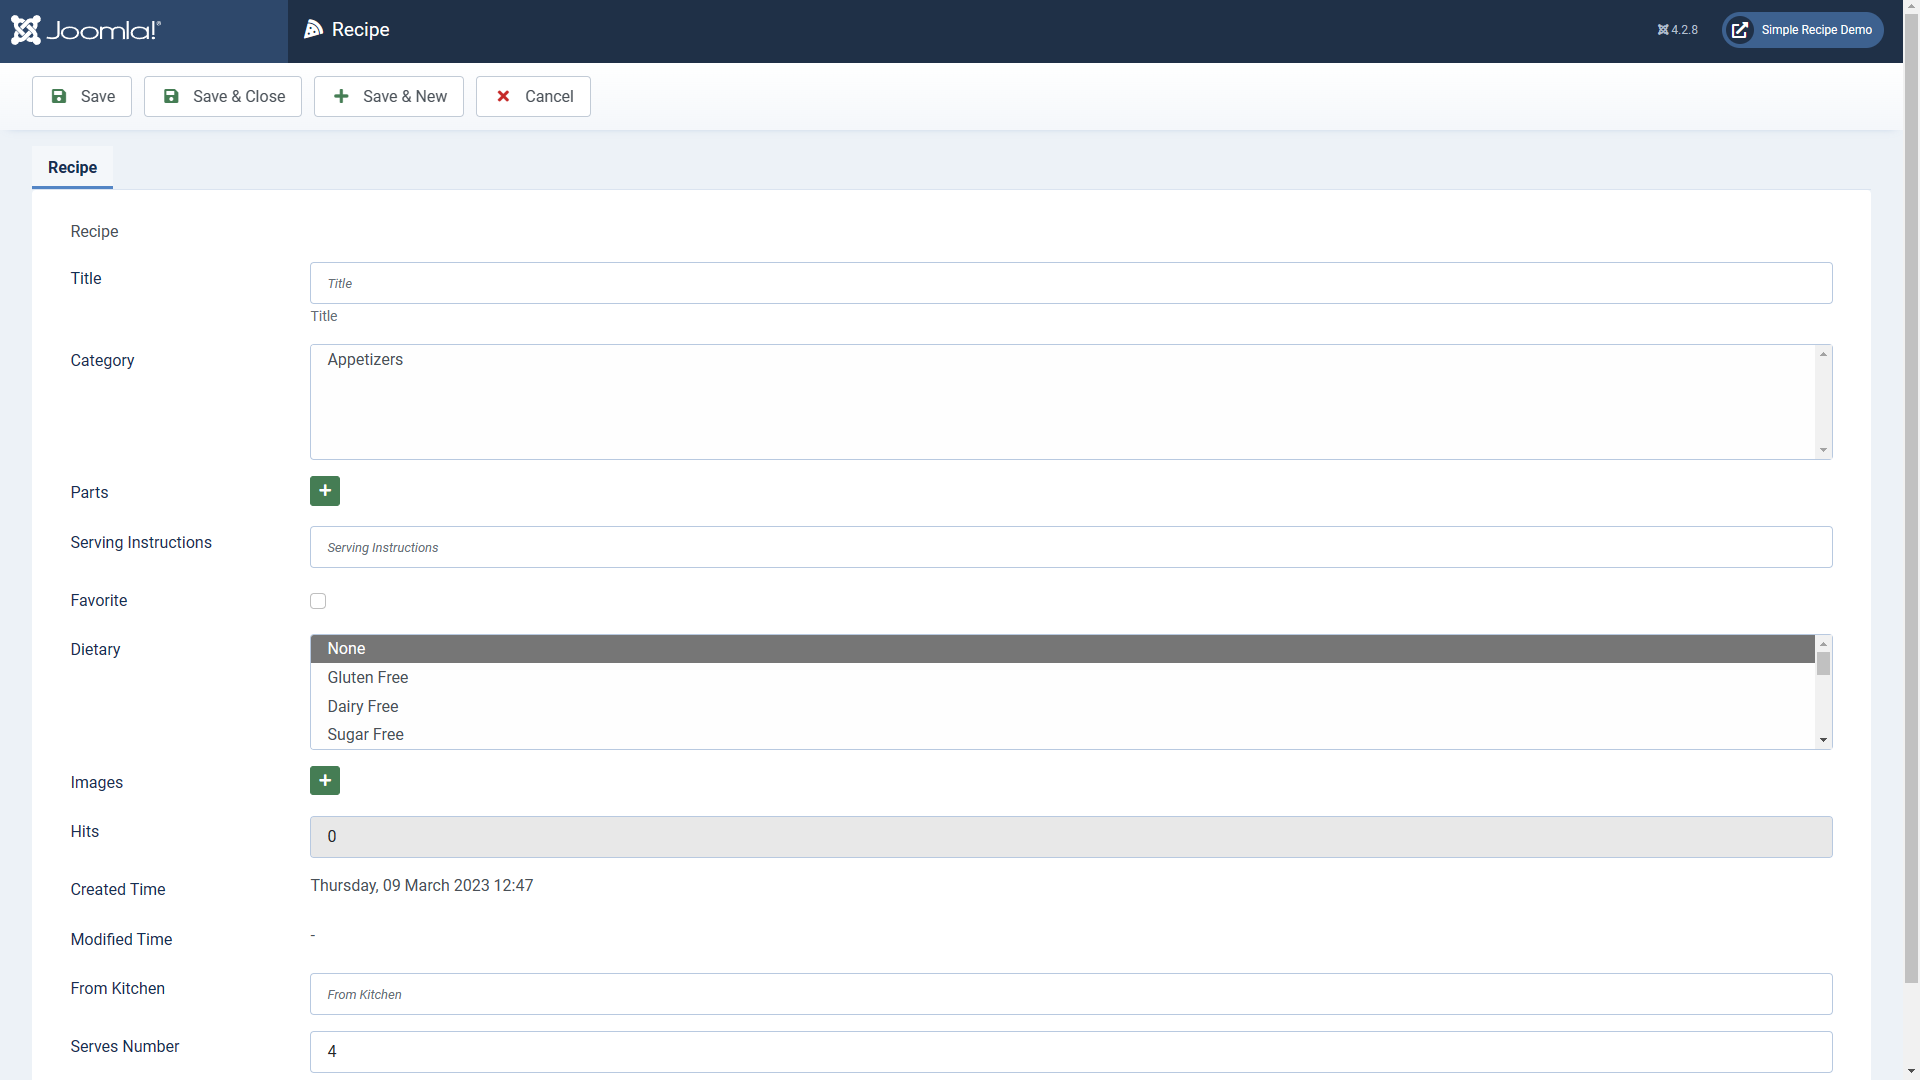
Task: Click the Joomla logo icon
Action: [27, 30]
